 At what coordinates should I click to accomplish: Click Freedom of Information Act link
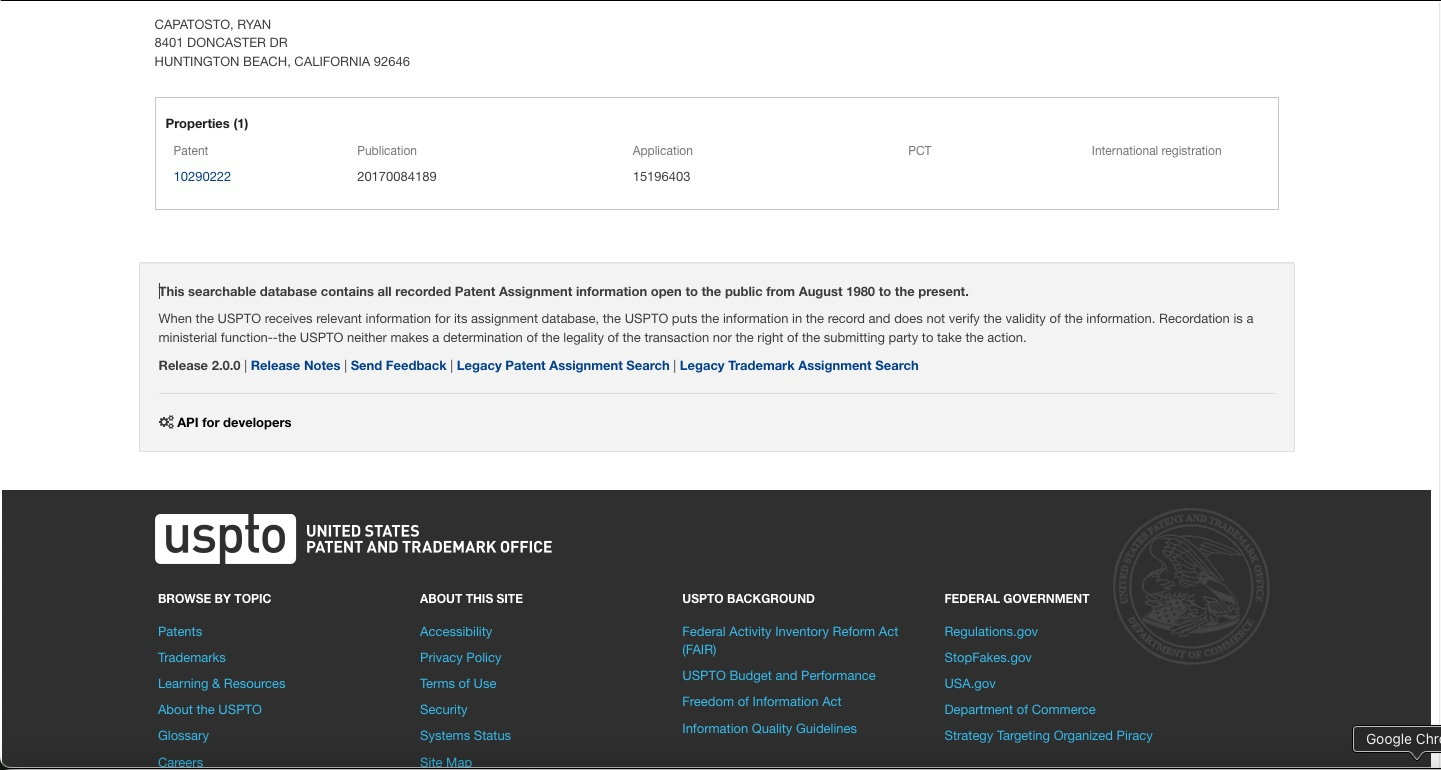click(761, 702)
